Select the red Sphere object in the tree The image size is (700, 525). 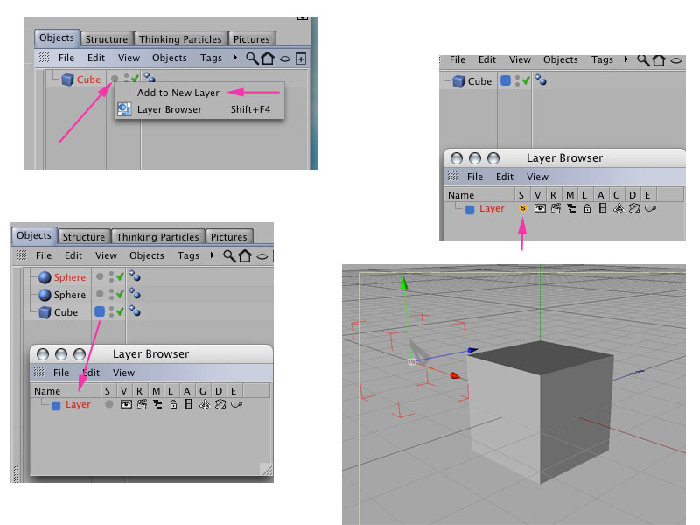pyautogui.click(x=70, y=277)
